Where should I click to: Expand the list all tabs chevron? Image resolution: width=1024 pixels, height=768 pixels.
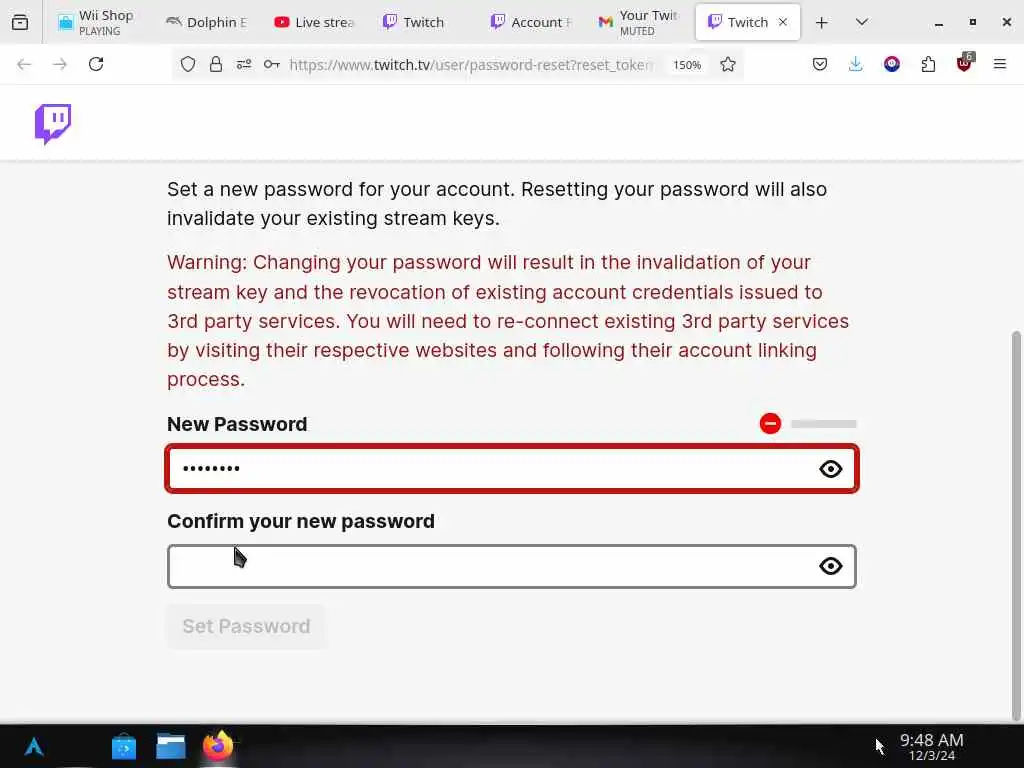tap(861, 22)
